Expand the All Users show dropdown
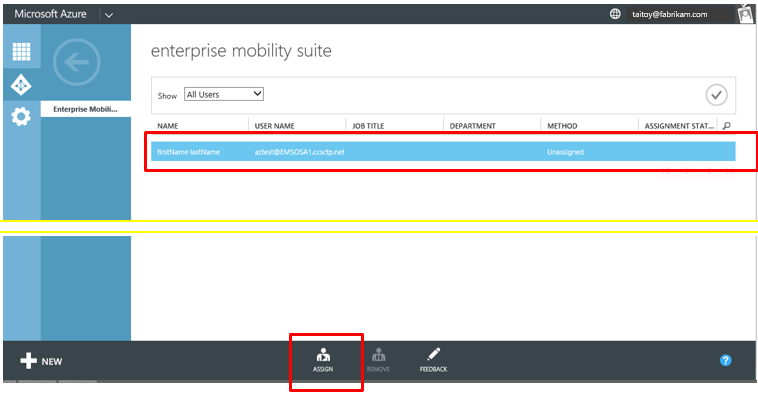Screen dimensions: 758x396 tap(224, 94)
